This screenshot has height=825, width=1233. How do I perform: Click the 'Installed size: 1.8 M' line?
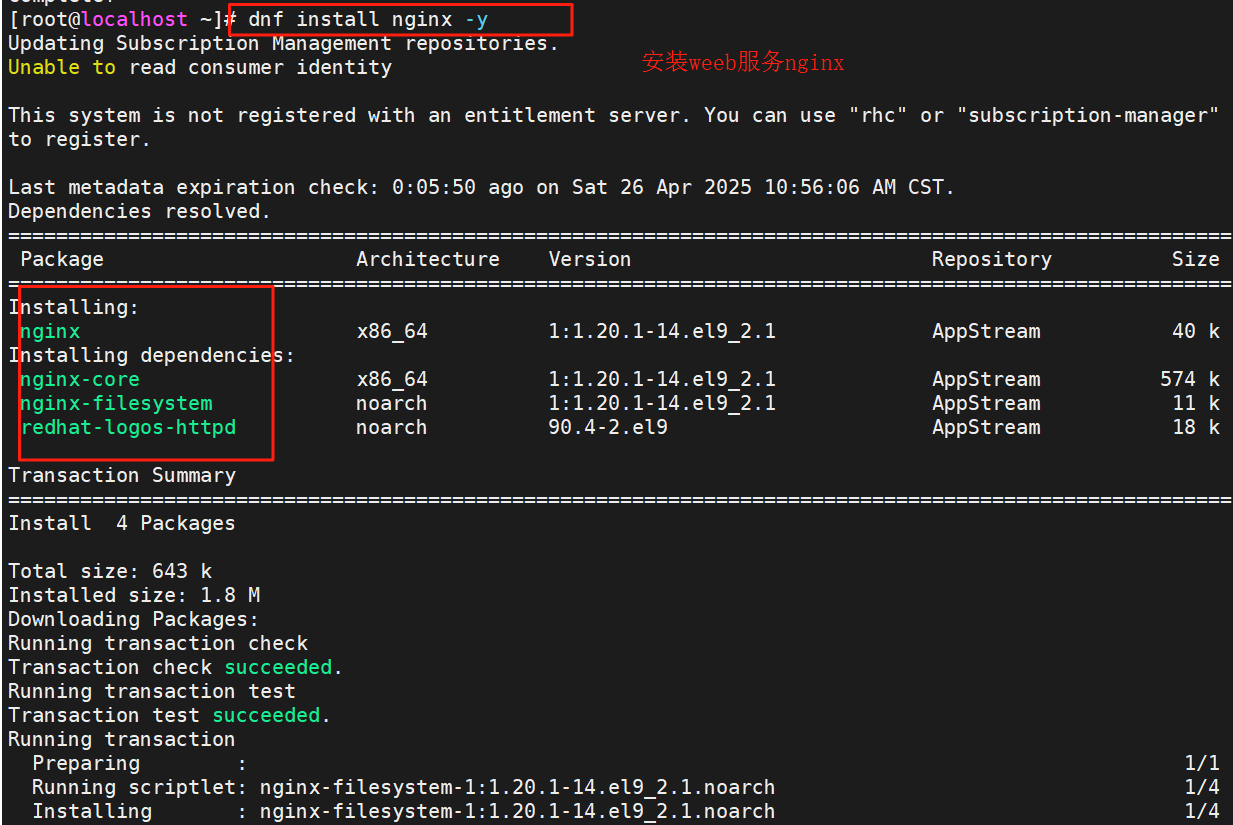[134, 595]
